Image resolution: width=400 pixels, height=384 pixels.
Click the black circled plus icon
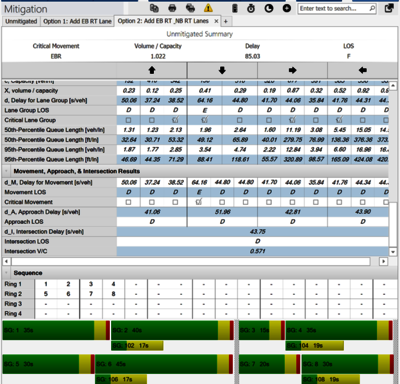(x=287, y=8)
